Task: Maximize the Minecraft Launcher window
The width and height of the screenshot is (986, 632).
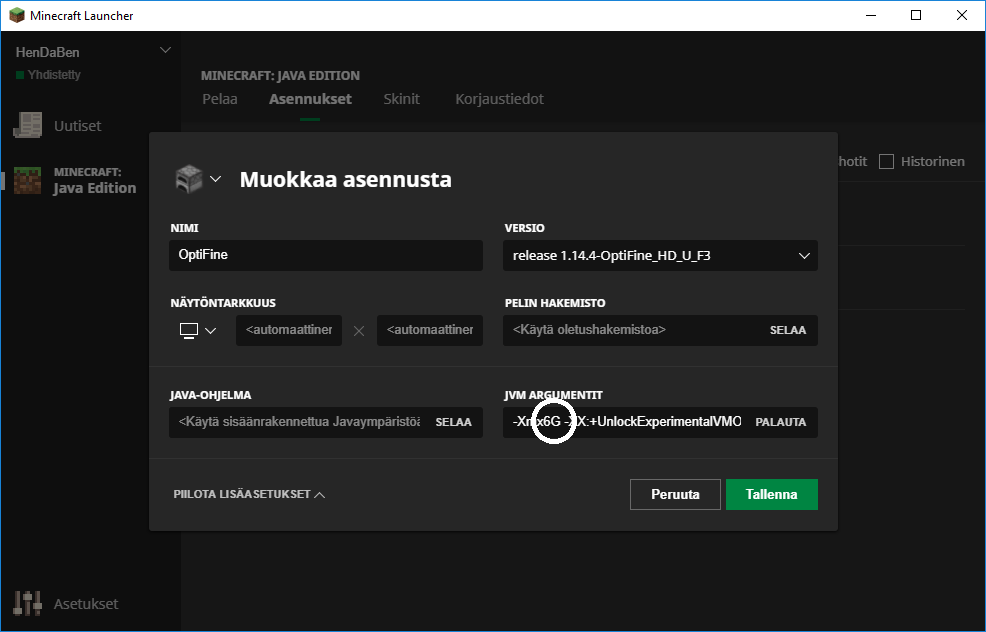Action: coord(916,15)
